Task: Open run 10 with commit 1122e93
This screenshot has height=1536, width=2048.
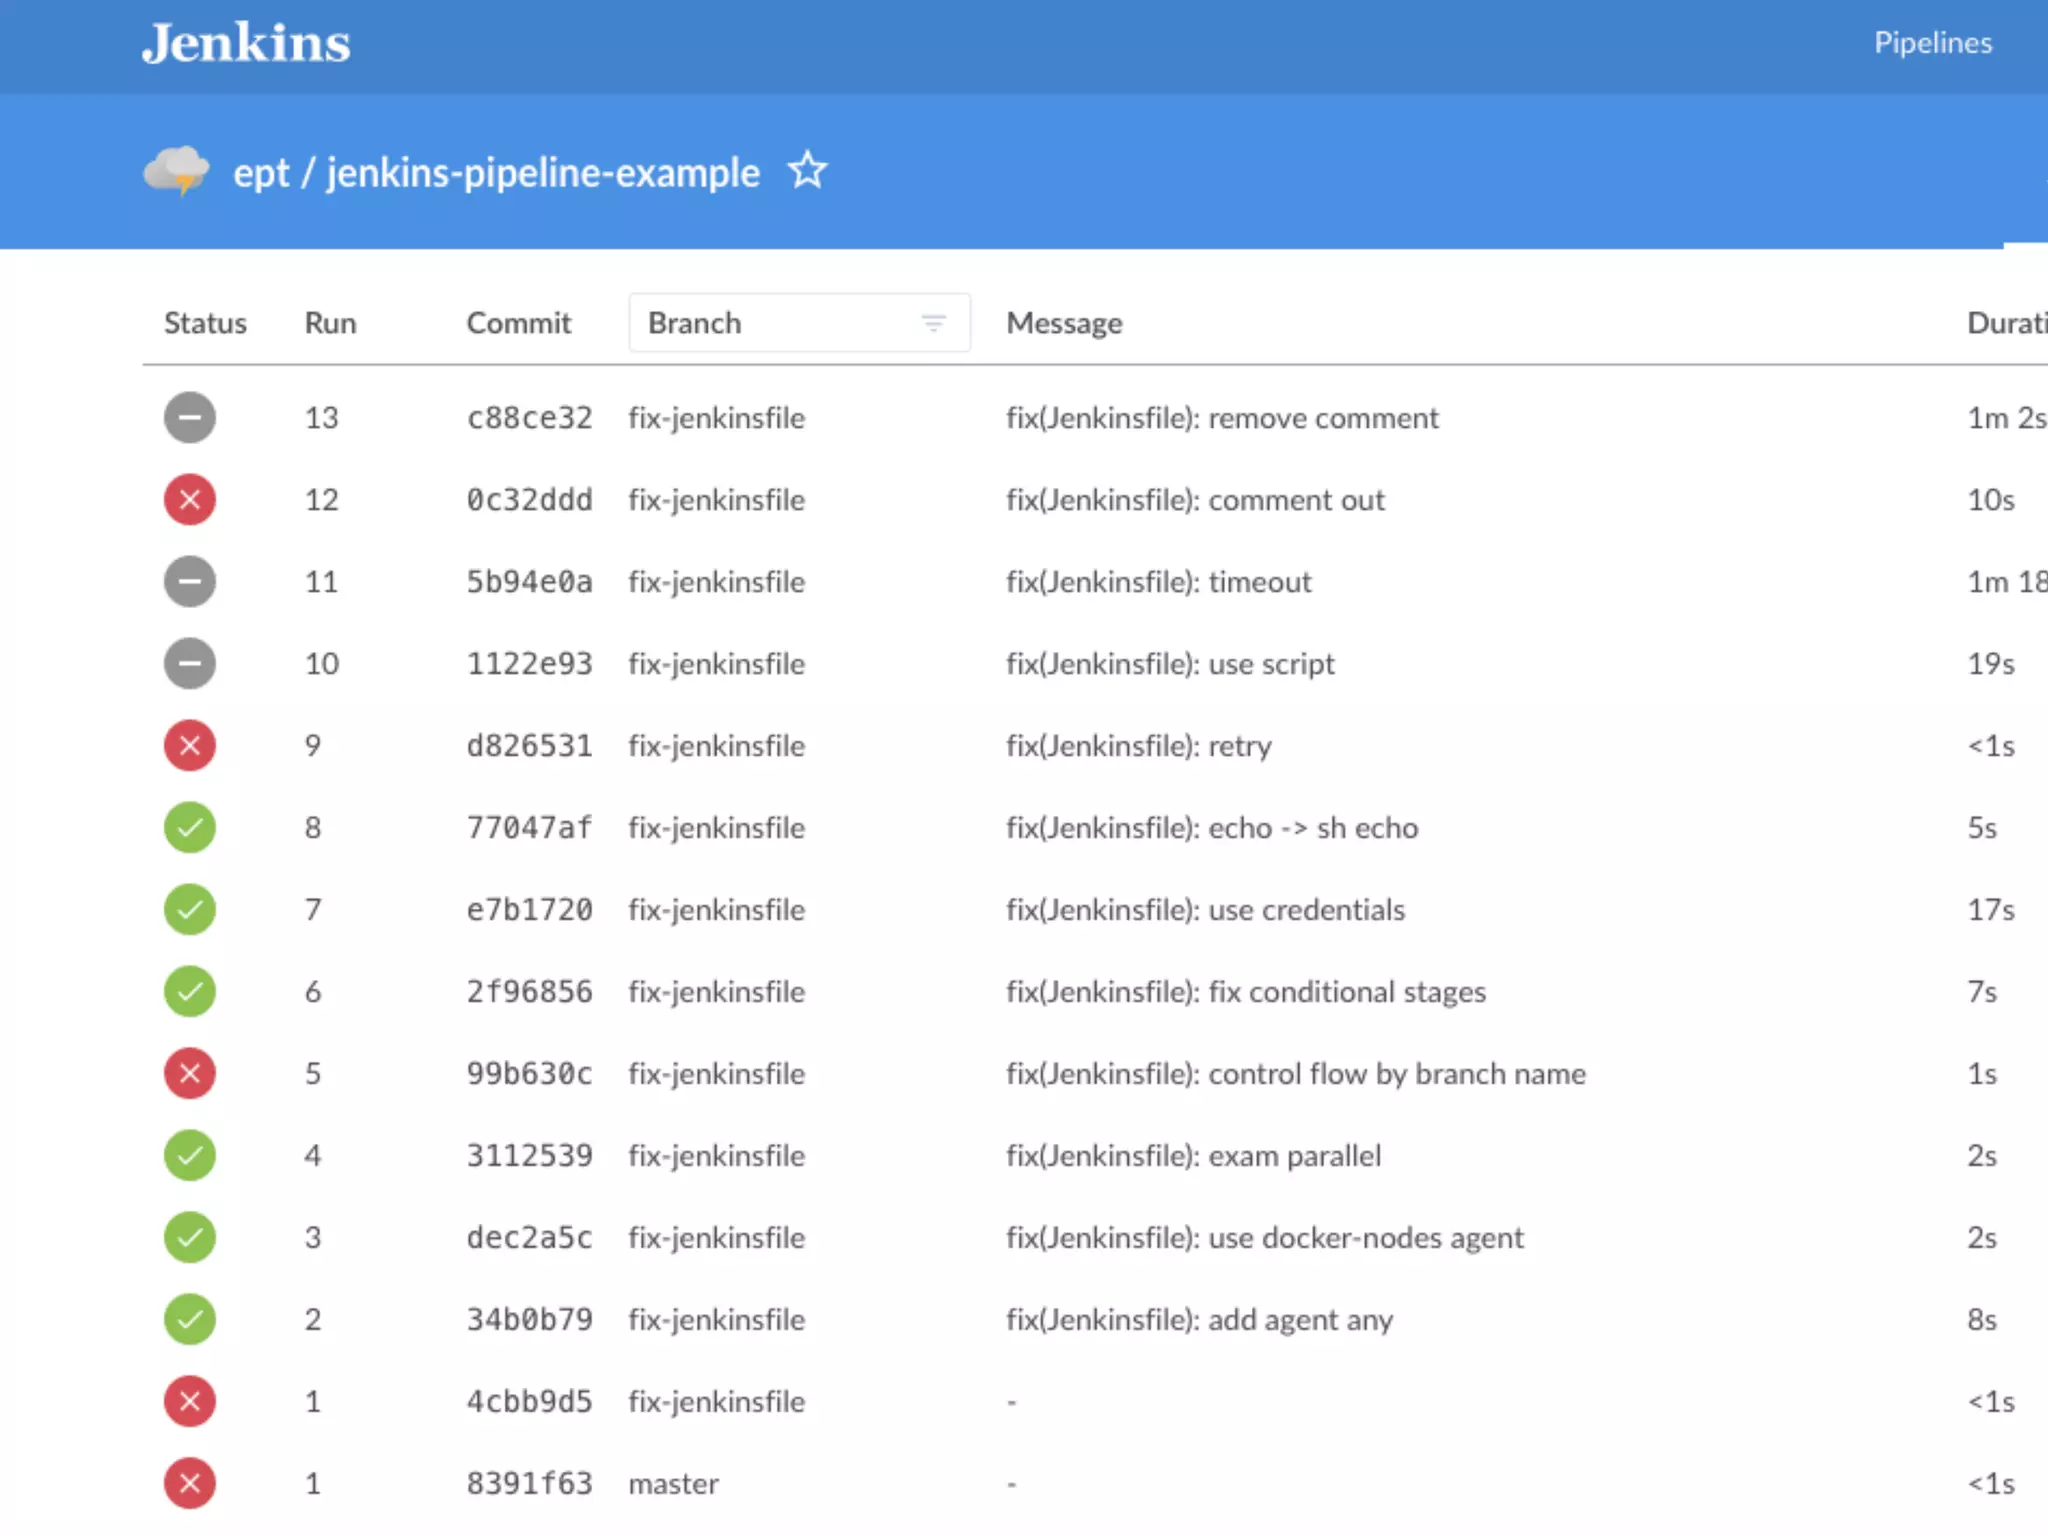Action: pos(529,664)
